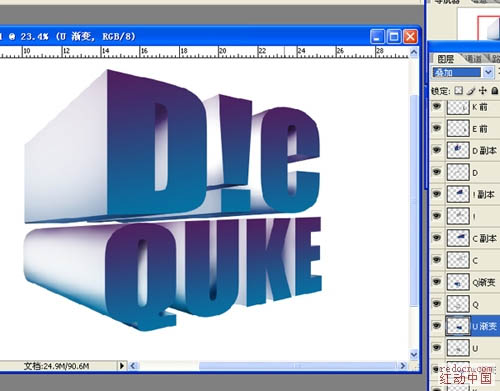500x391 pixels.
Task: Click the lock all padlock icon
Action: coord(495,90)
